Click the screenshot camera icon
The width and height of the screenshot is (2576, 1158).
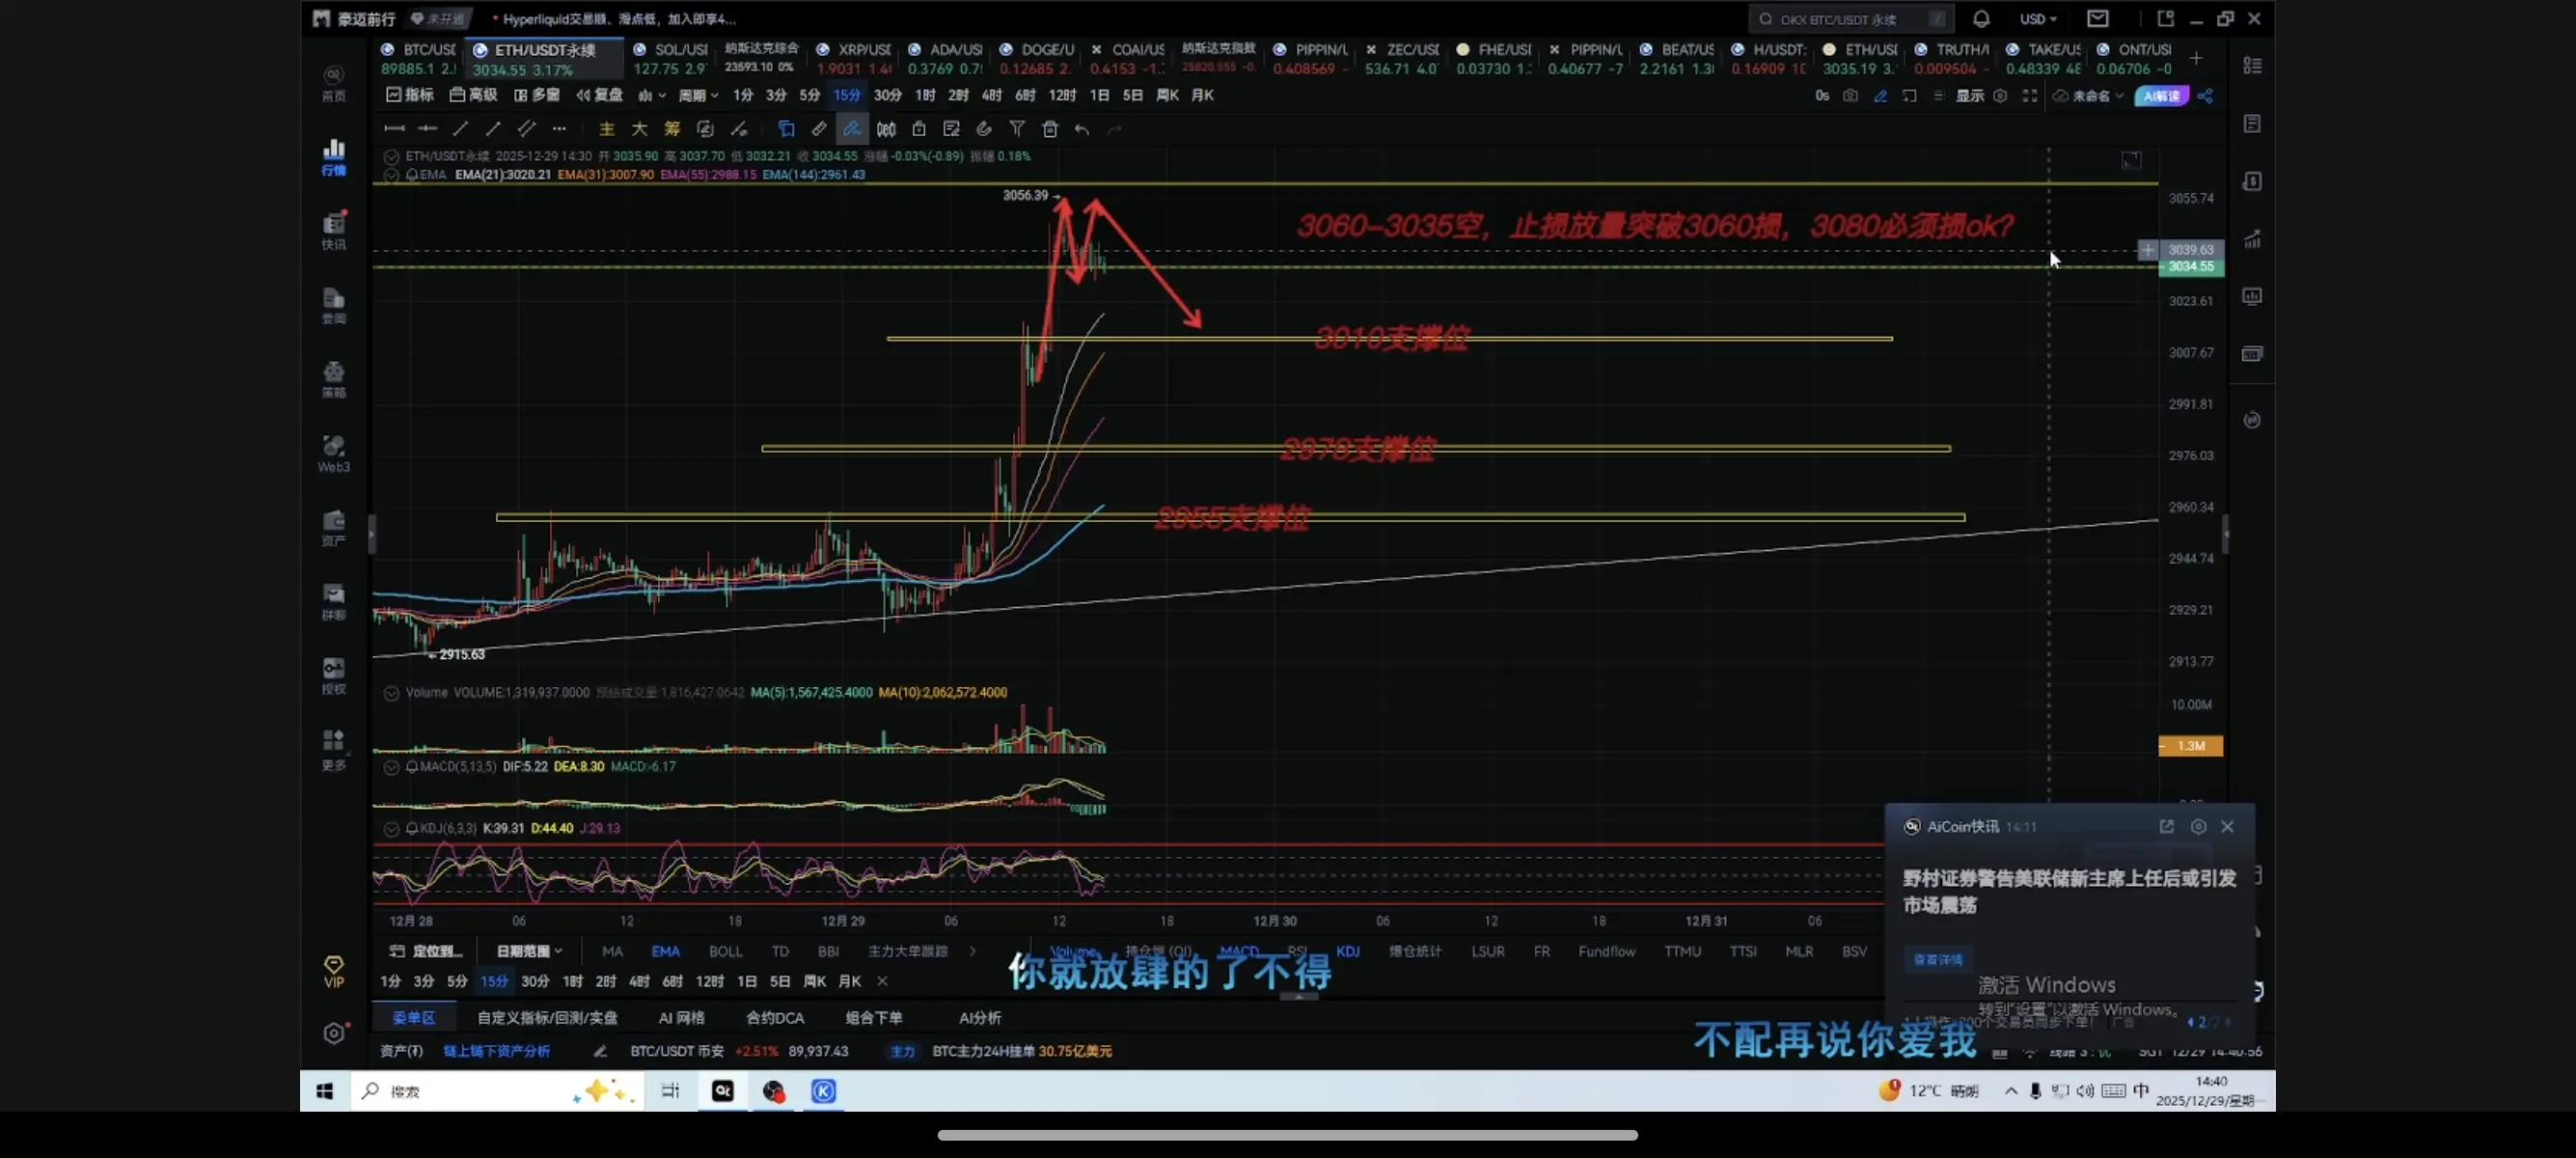pyautogui.click(x=1850, y=96)
